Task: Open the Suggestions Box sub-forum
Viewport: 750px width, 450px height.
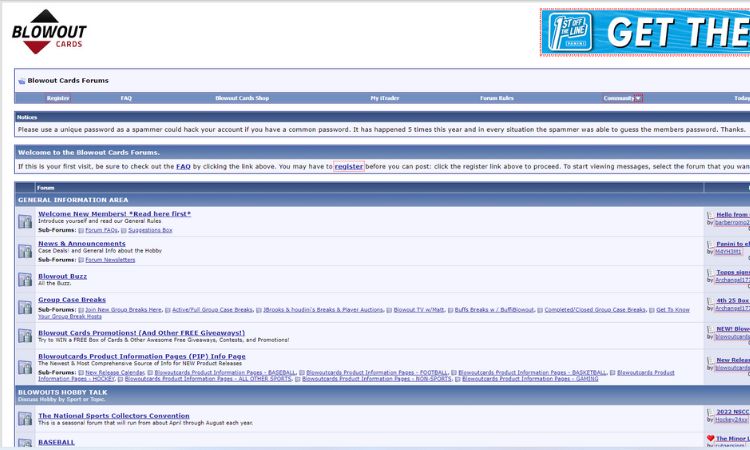Action: (x=150, y=230)
